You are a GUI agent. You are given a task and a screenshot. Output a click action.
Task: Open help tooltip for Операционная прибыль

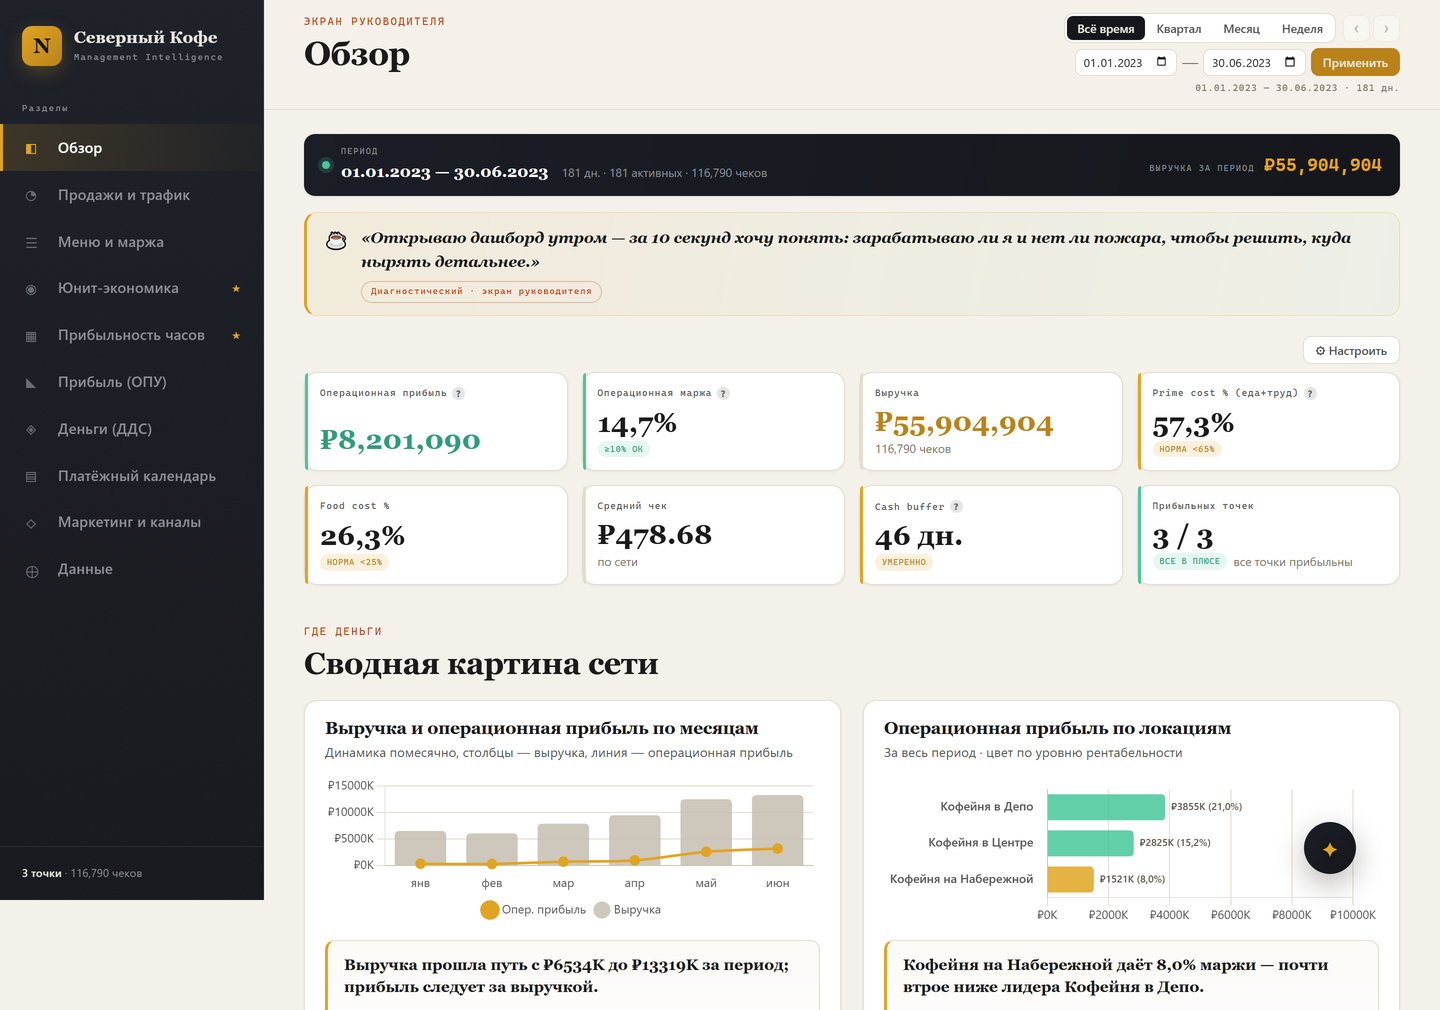click(459, 393)
